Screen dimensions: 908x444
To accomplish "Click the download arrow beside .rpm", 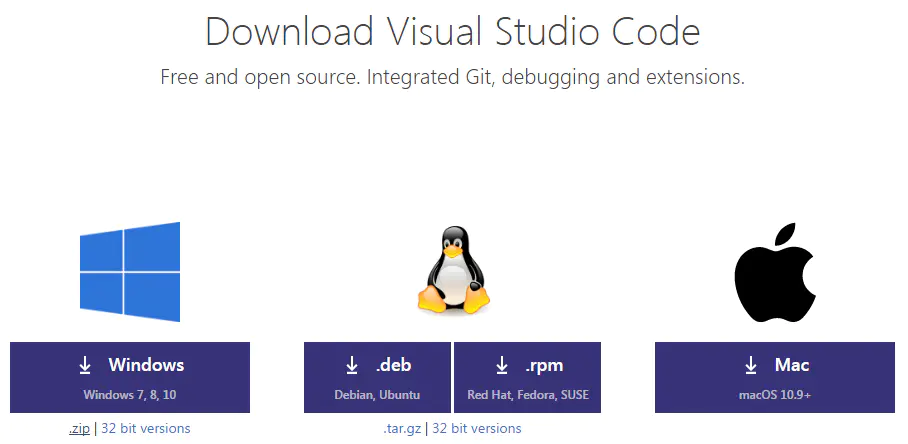I will (501, 365).
